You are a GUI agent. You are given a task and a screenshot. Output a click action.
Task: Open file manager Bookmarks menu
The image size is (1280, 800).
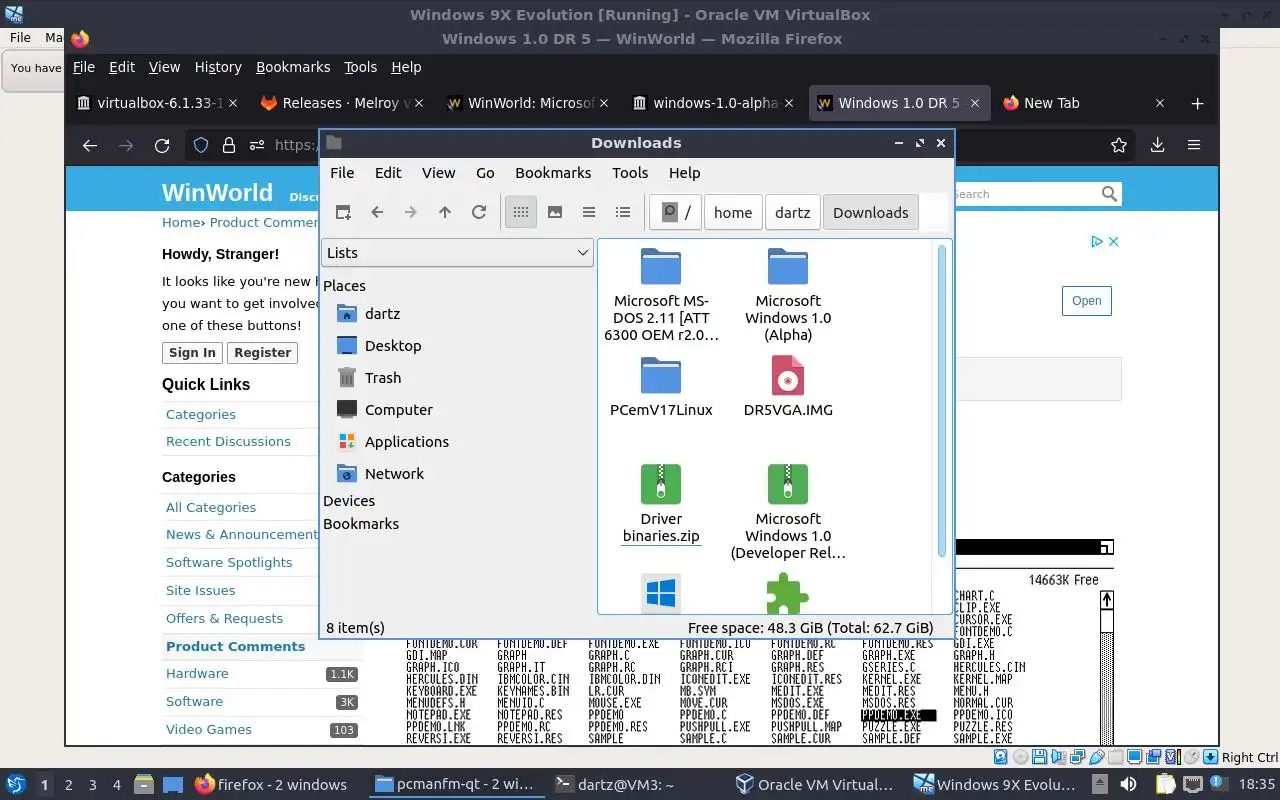[553, 173]
